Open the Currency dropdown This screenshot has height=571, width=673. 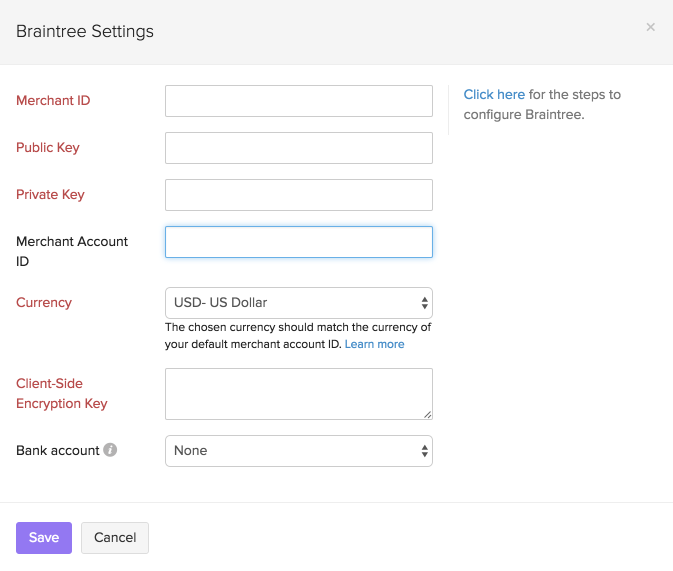298,302
